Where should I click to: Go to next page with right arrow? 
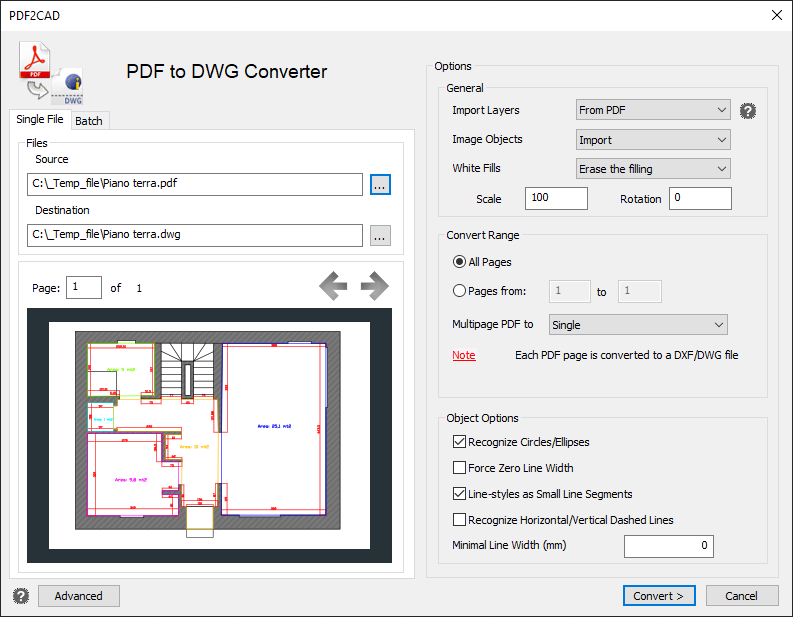[x=374, y=287]
